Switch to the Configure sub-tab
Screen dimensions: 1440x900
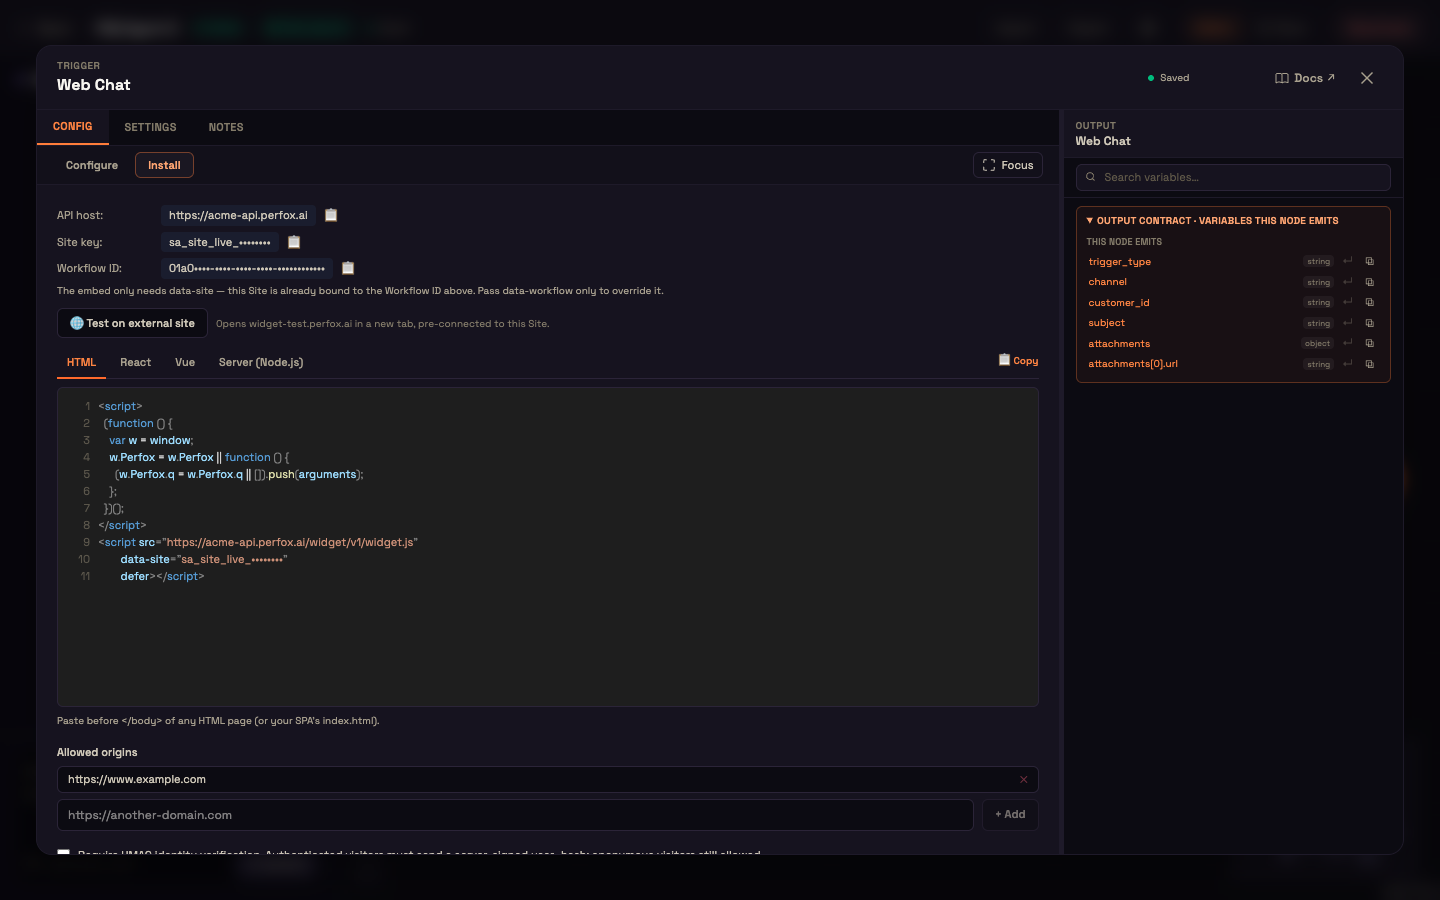pyautogui.click(x=92, y=165)
